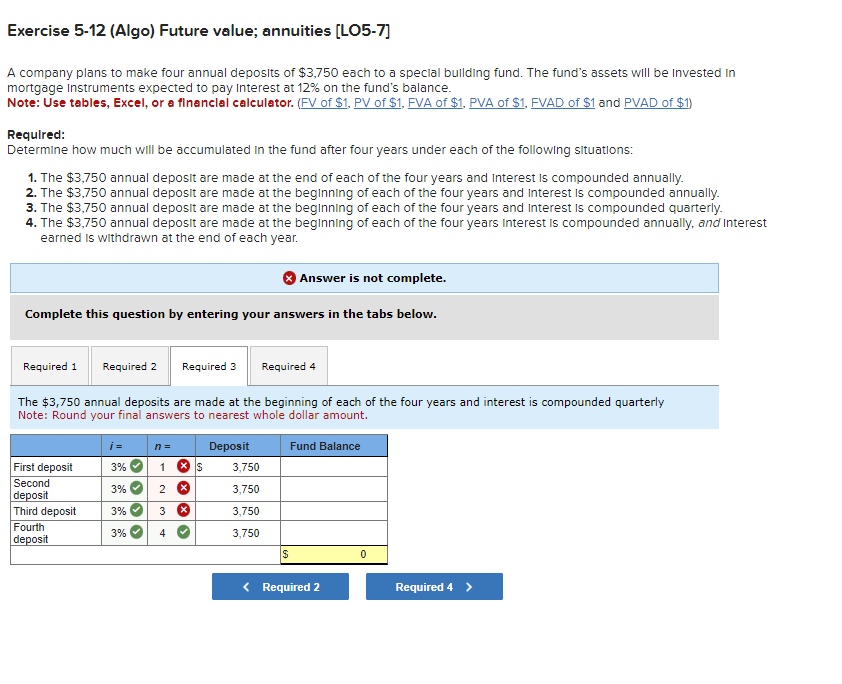Screen dimensions: 842x684
Task: Click the red X icon beside n value 1
Action: click(181, 466)
